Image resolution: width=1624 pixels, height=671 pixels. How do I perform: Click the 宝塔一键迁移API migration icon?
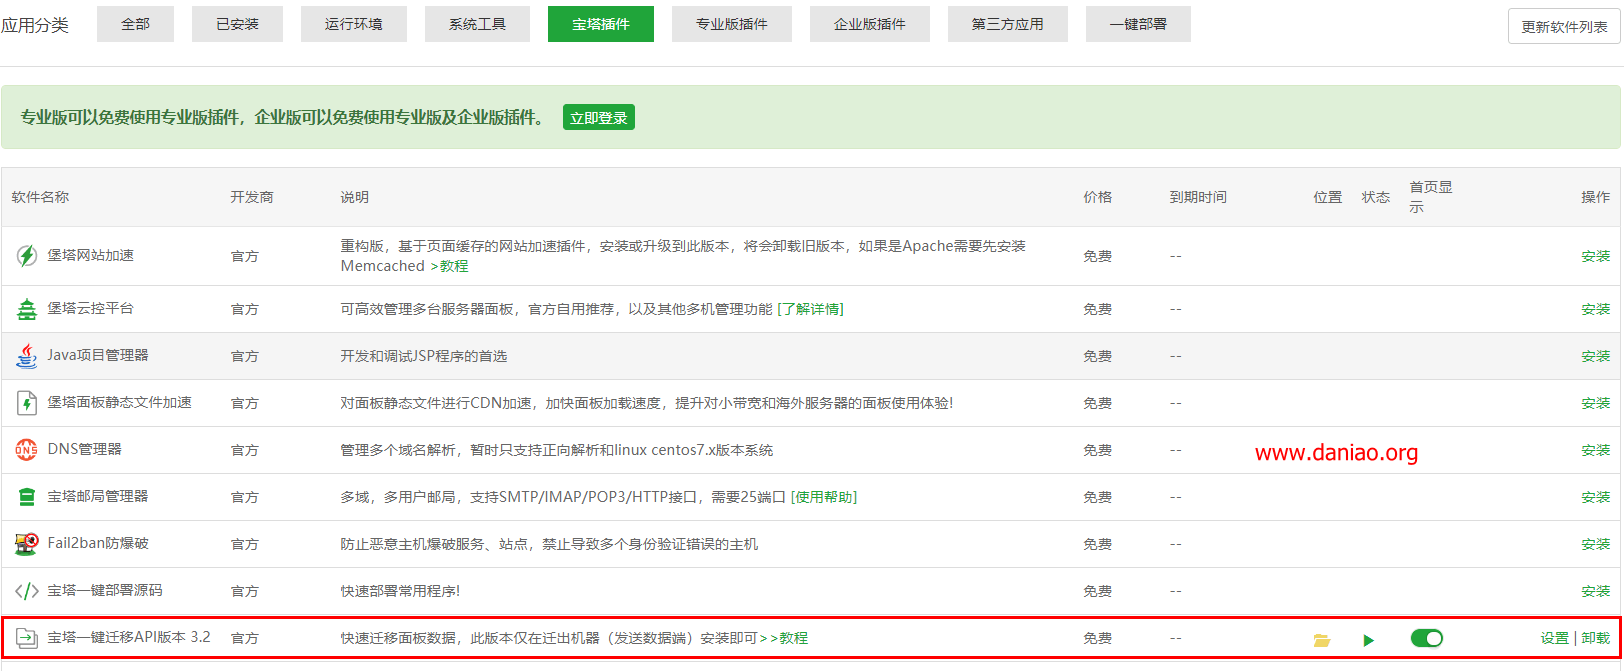tap(27, 638)
